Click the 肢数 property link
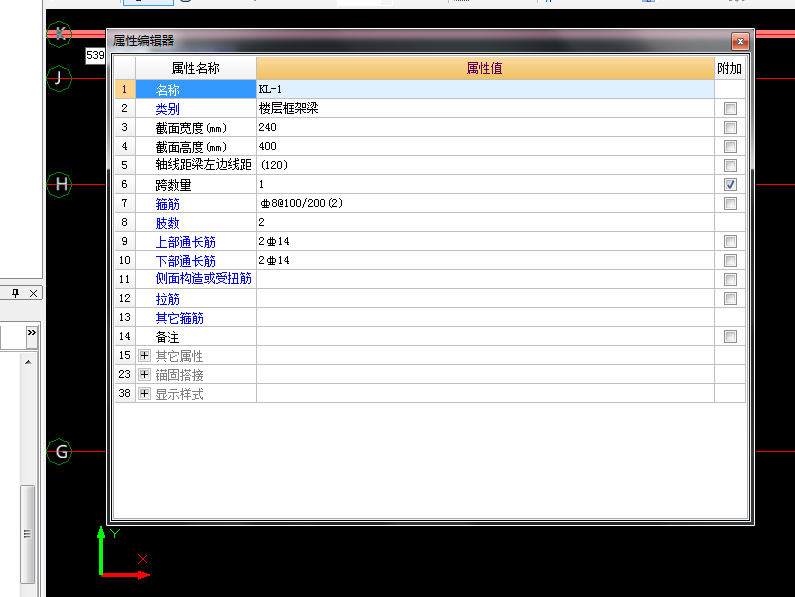This screenshot has height=597, width=795. [x=167, y=223]
